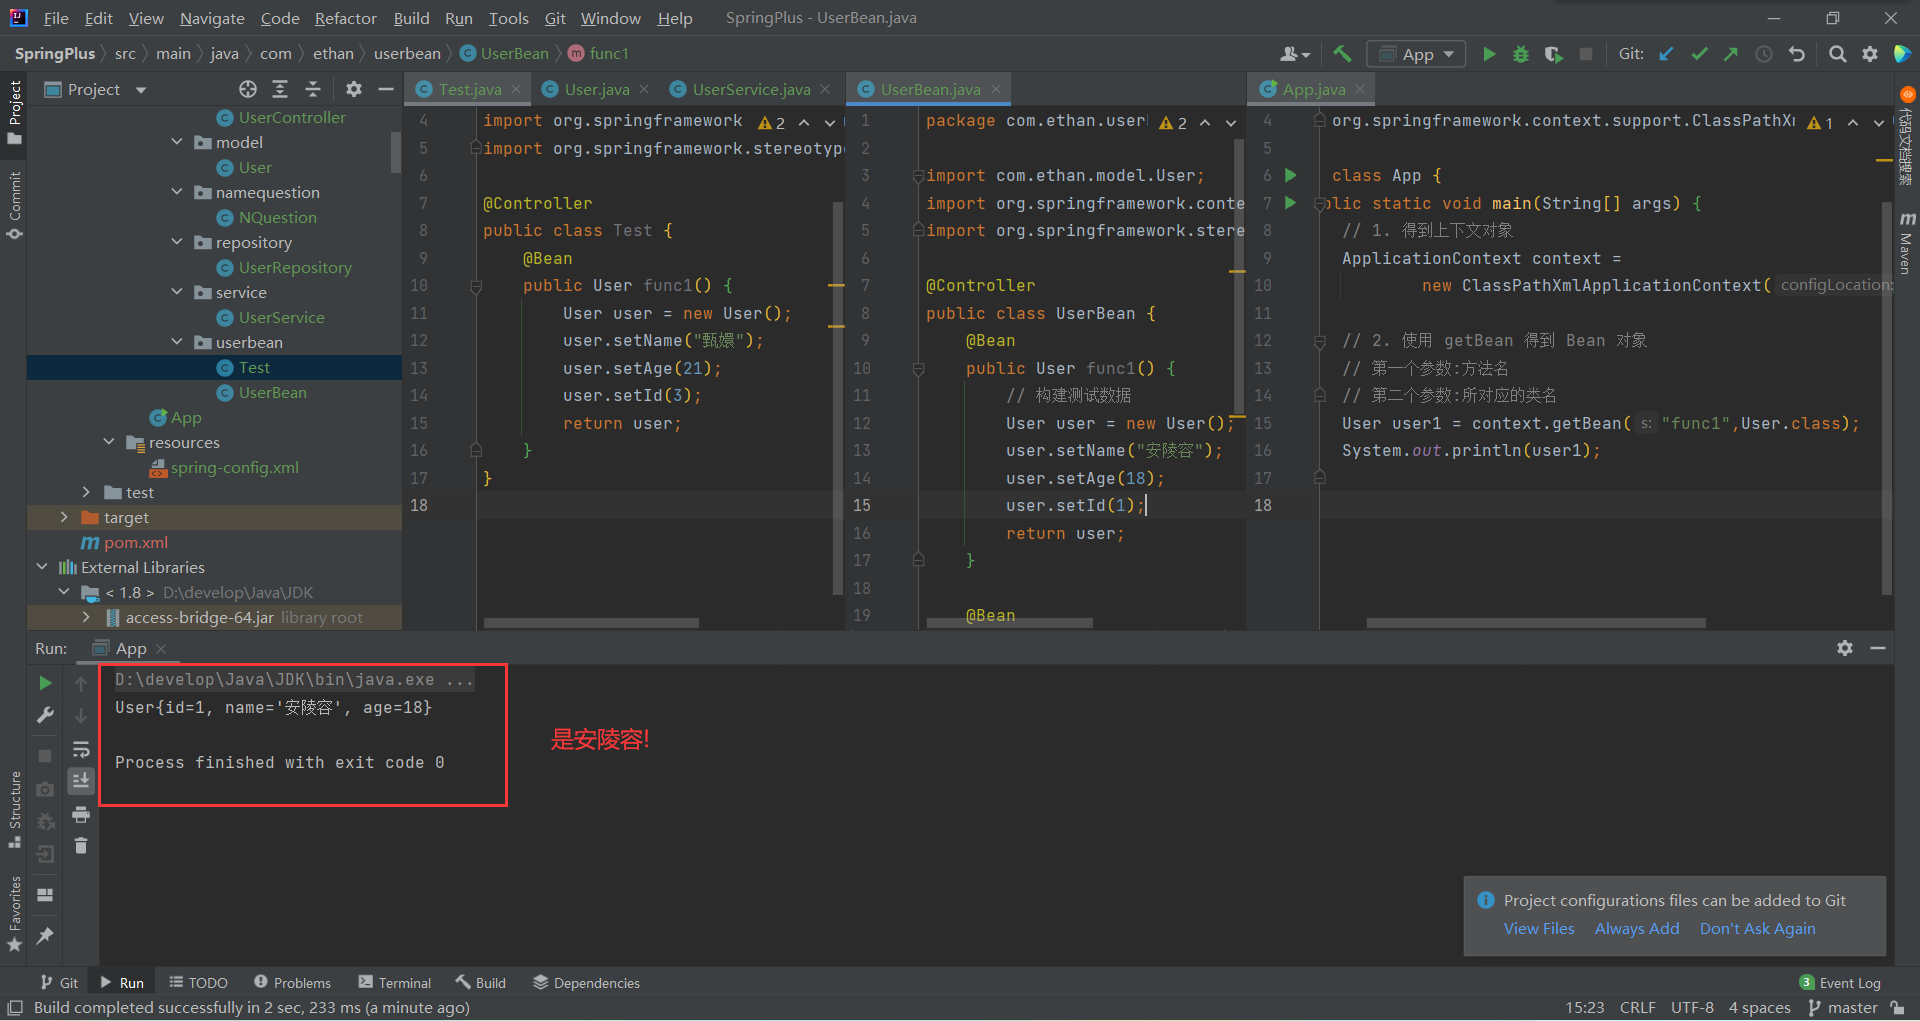The width and height of the screenshot is (1920, 1021).
Task: Select pom.xml in project tree
Action: coord(125,542)
